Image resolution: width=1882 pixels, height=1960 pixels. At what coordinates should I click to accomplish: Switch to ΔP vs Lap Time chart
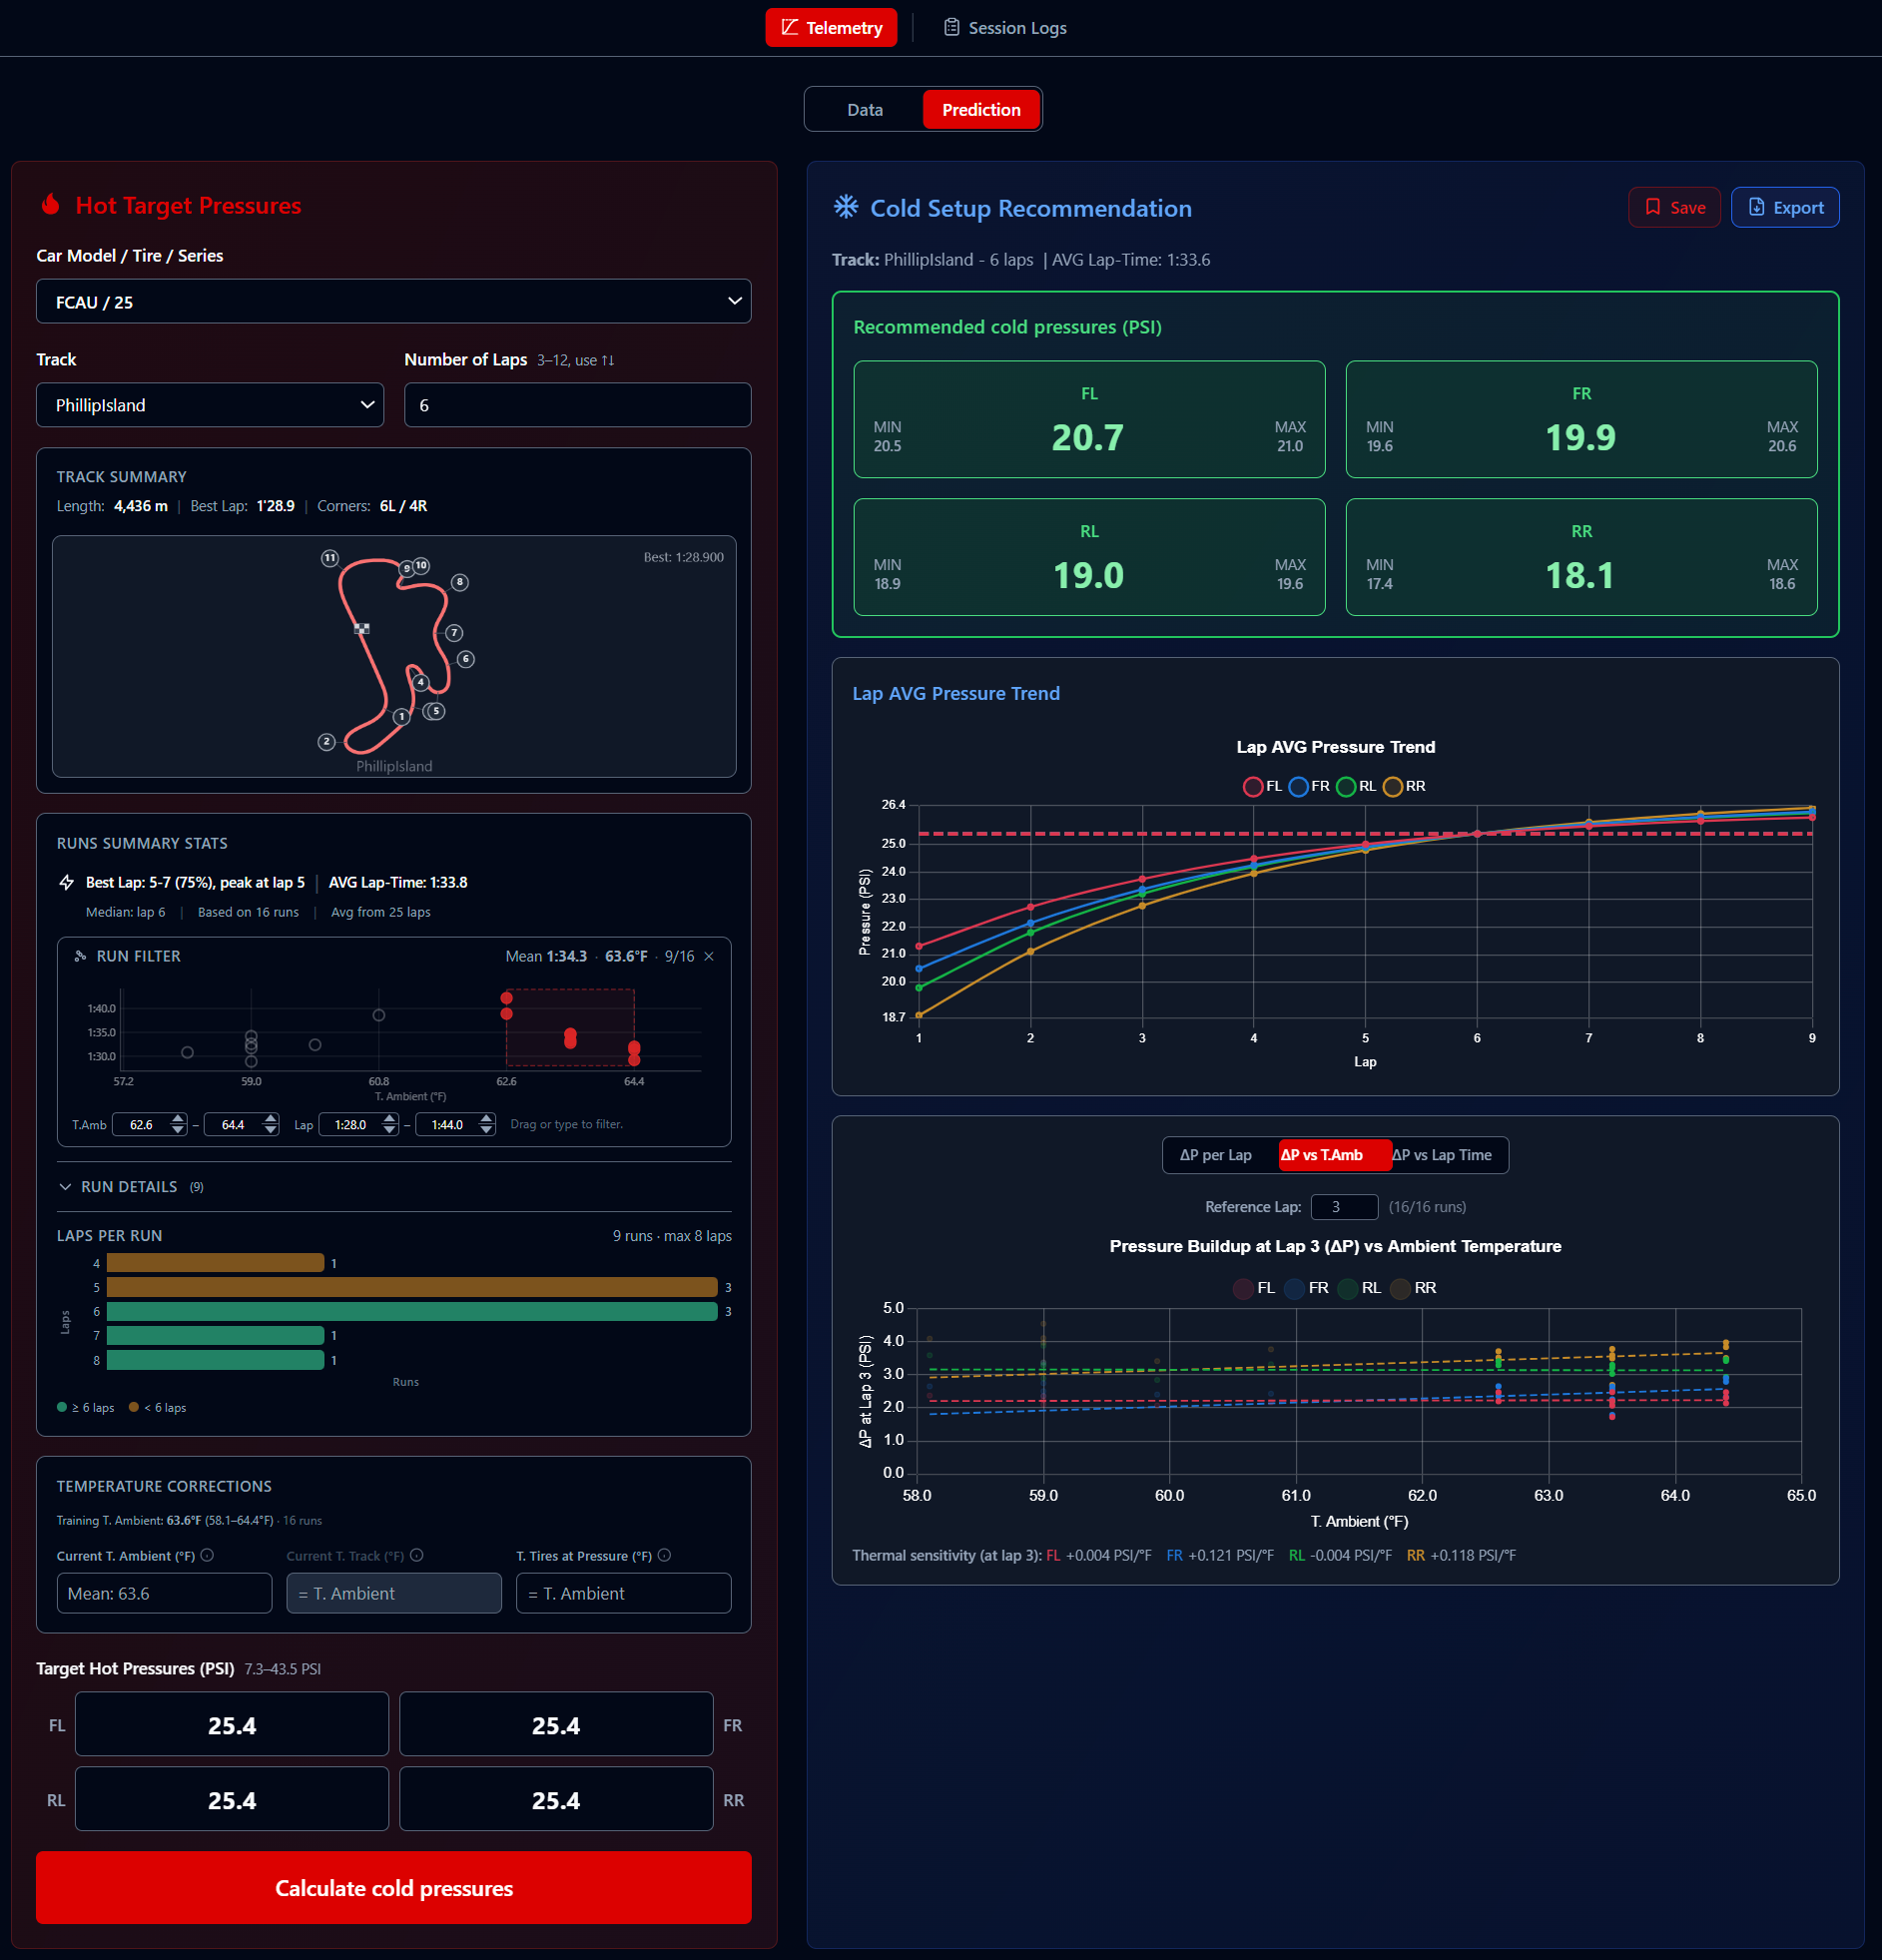tap(1442, 1155)
